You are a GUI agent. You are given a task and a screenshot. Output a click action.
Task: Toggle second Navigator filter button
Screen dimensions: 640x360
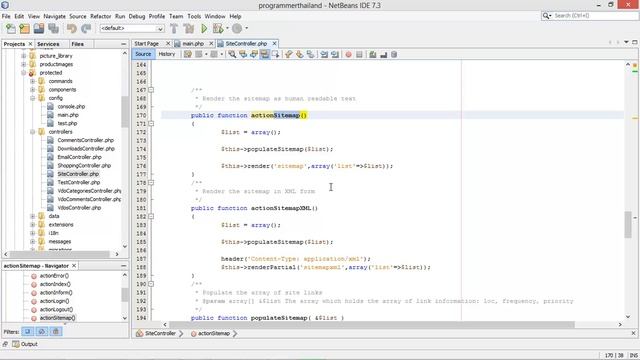point(42,331)
